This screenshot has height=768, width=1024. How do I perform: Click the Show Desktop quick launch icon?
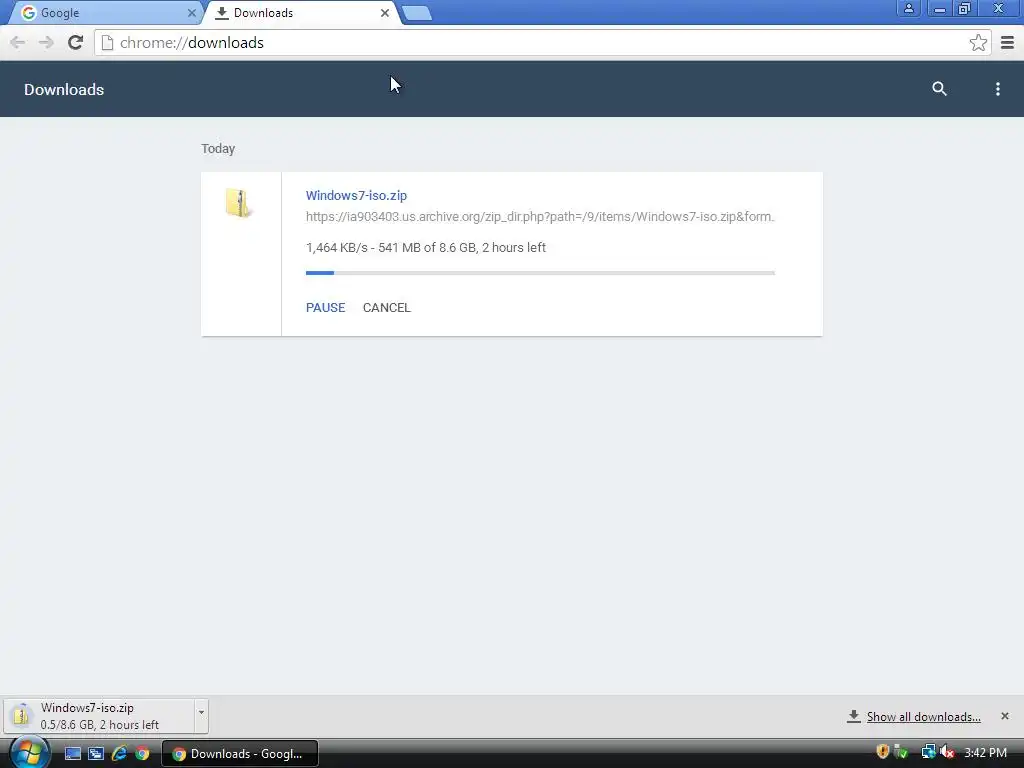[72, 754]
